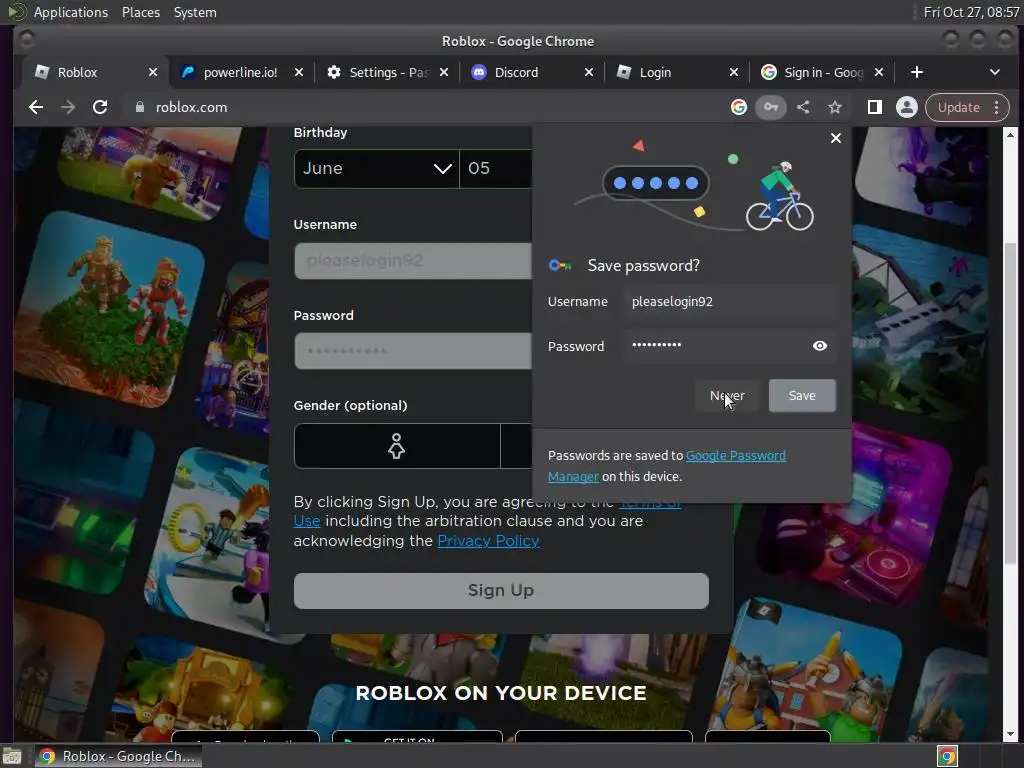Screen dimensions: 1024x768
Task: Click the page vertical scrollbar
Action: click(1010, 402)
